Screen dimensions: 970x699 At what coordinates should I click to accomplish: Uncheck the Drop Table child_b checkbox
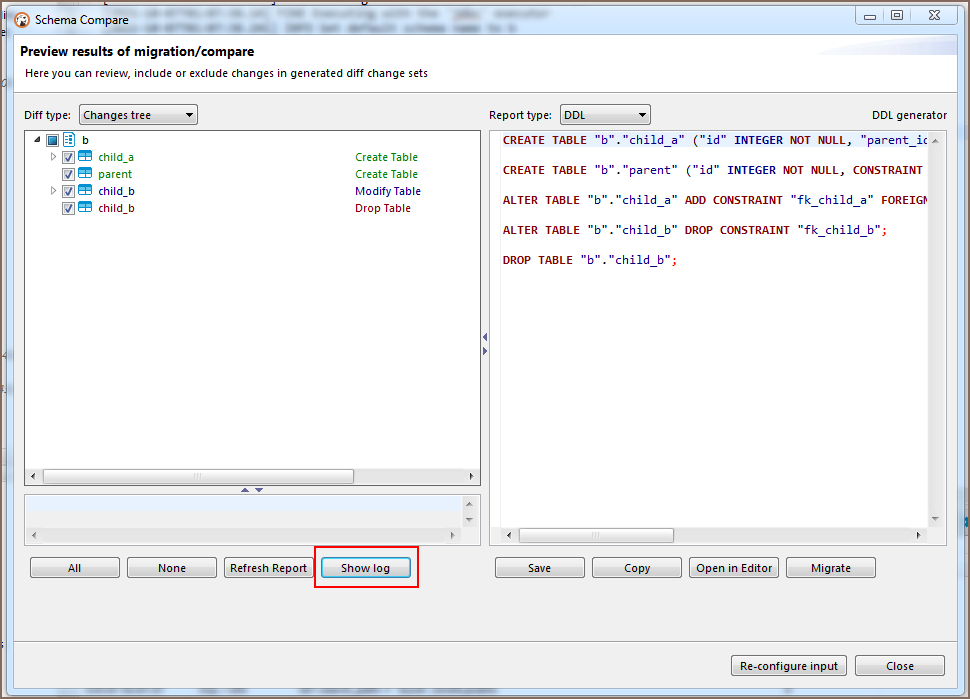pyautogui.click(x=68, y=208)
